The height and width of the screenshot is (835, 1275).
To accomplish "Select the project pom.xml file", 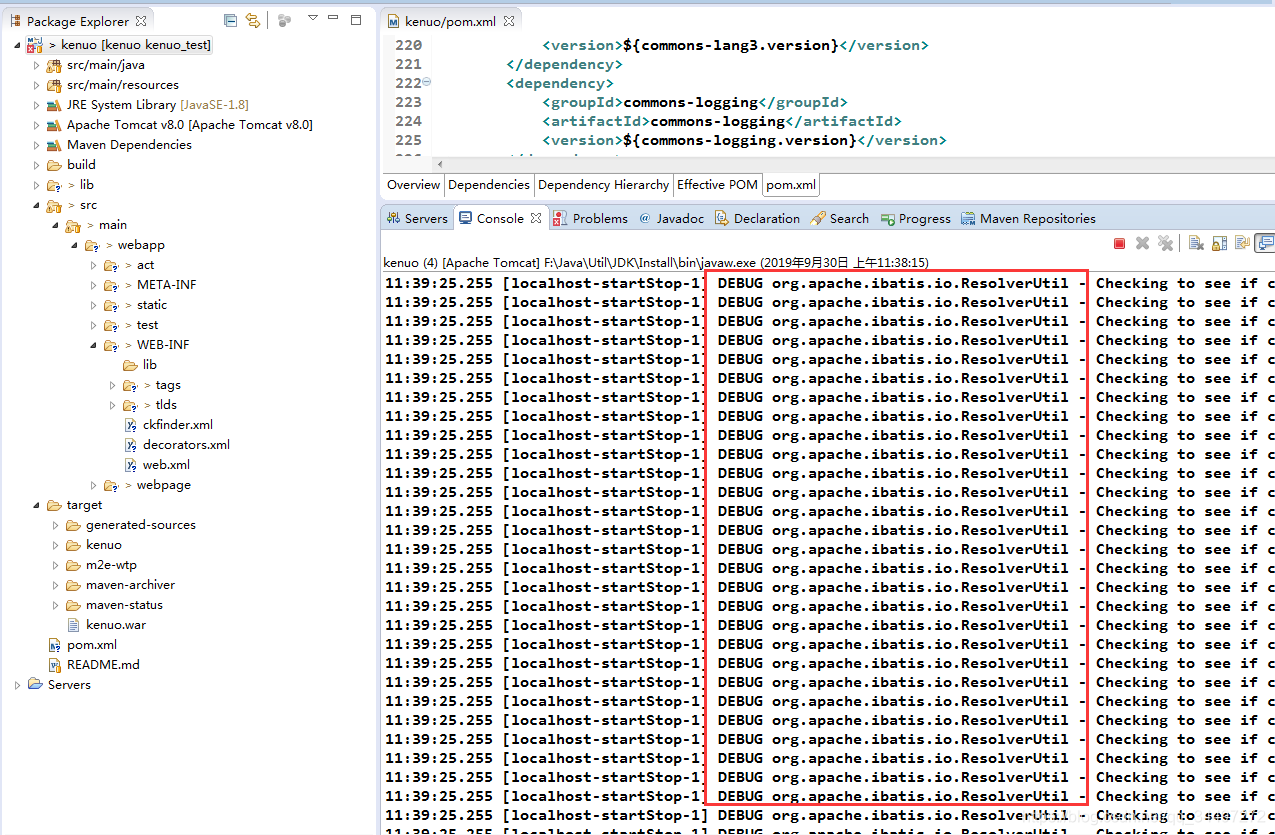I will point(92,645).
